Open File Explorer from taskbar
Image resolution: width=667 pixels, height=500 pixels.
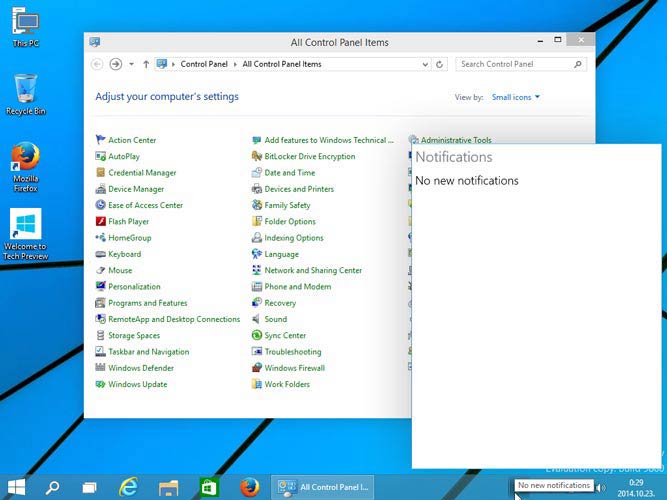coord(168,487)
